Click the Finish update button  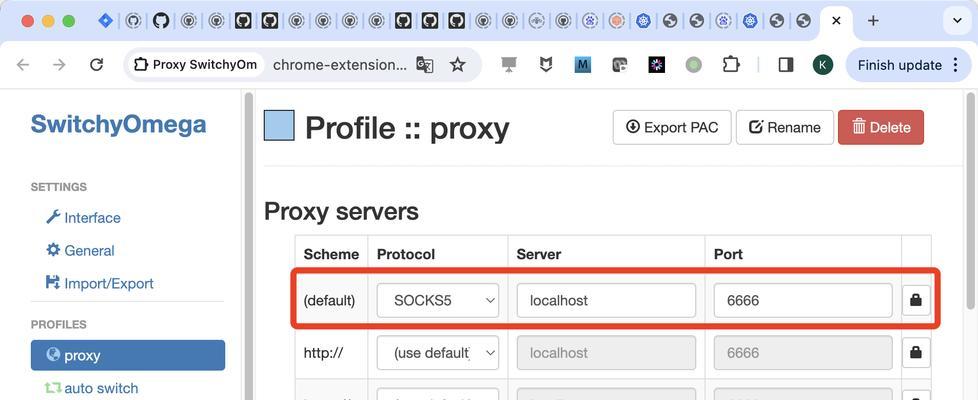908,65
